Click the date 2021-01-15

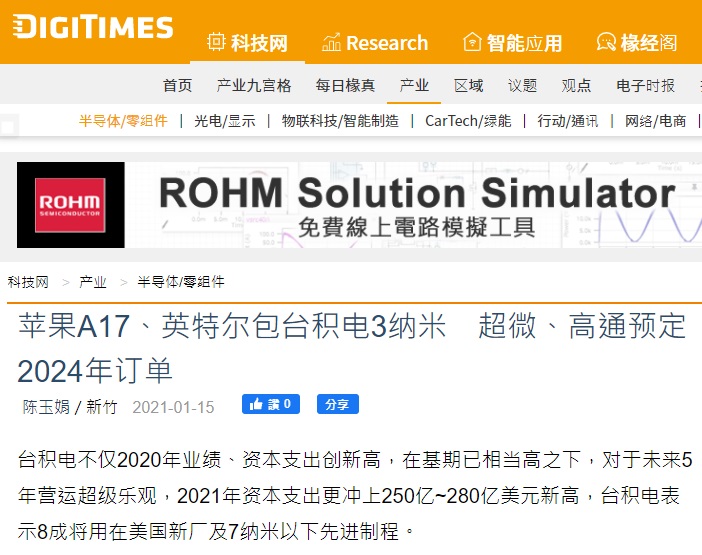coord(173,407)
